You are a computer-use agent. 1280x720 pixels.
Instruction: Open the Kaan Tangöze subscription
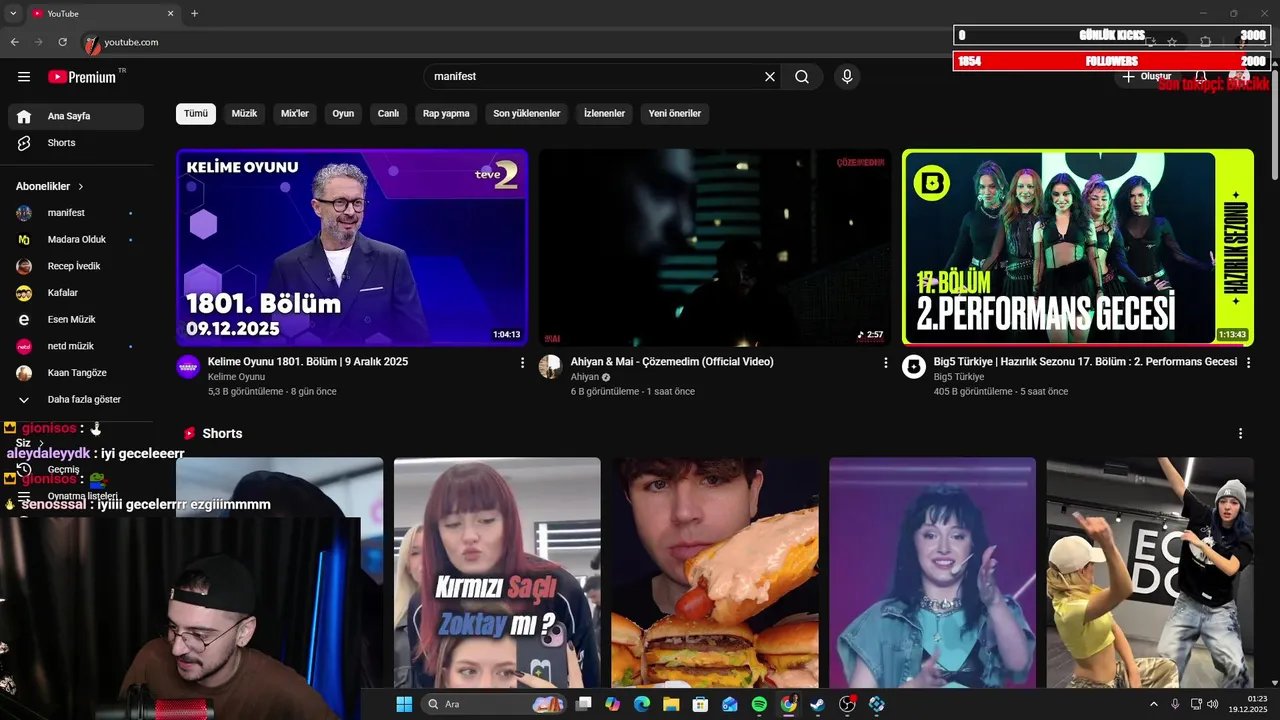(x=76, y=373)
